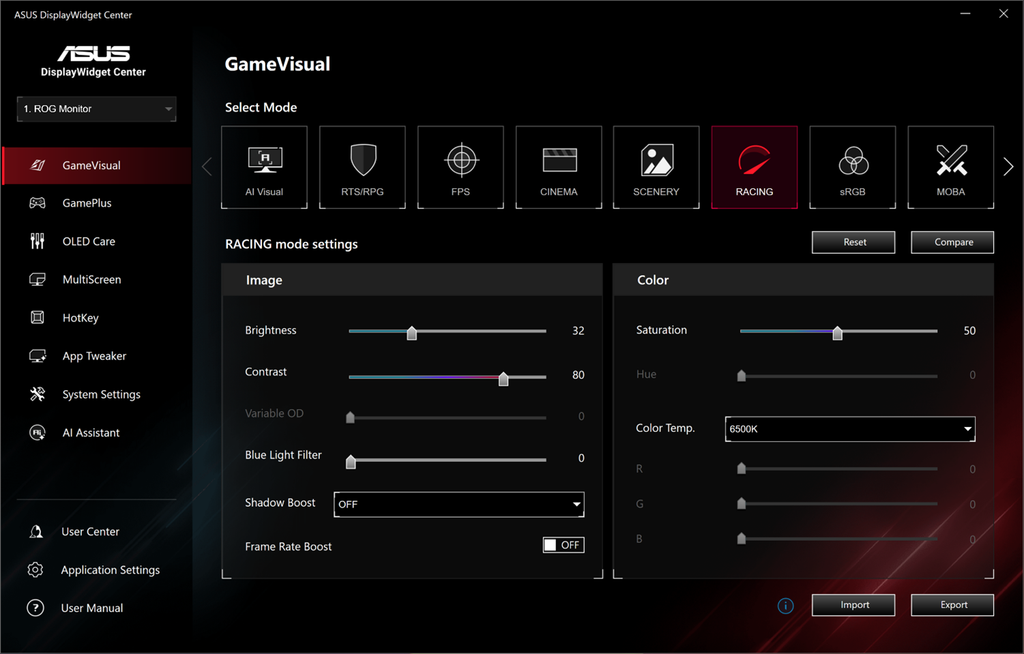Screen dimensions: 1024x654
Task: Click the Export button
Action: point(953,605)
